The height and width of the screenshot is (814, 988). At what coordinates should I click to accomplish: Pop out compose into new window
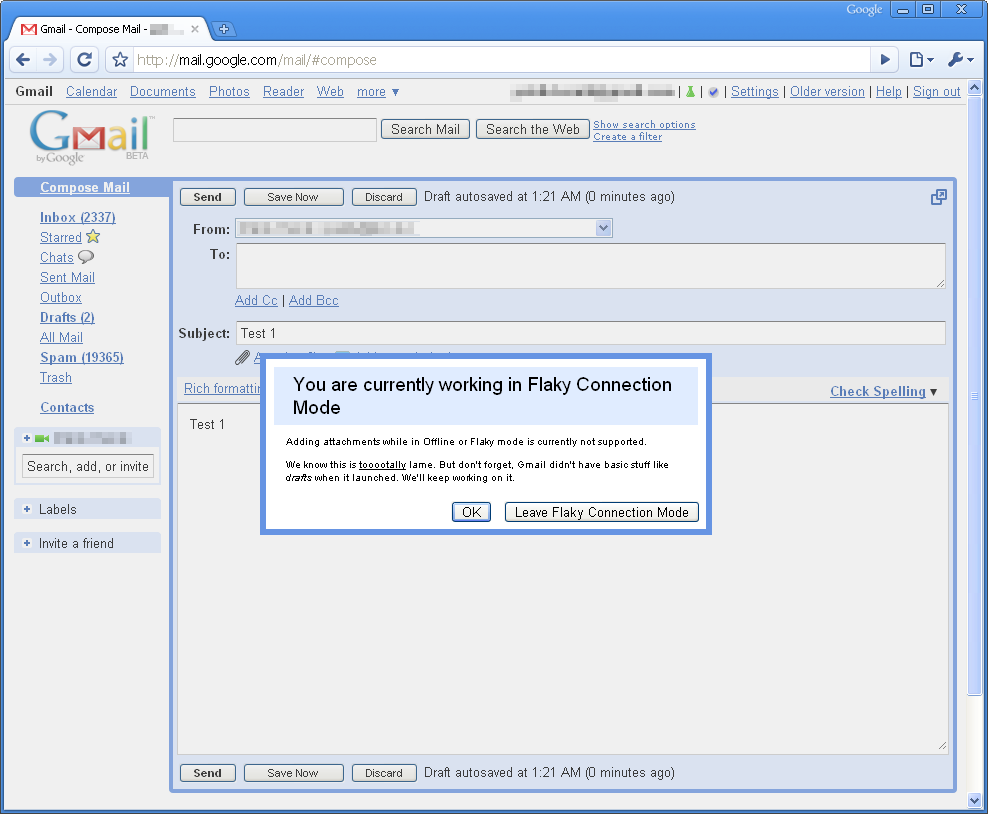(x=938, y=197)
